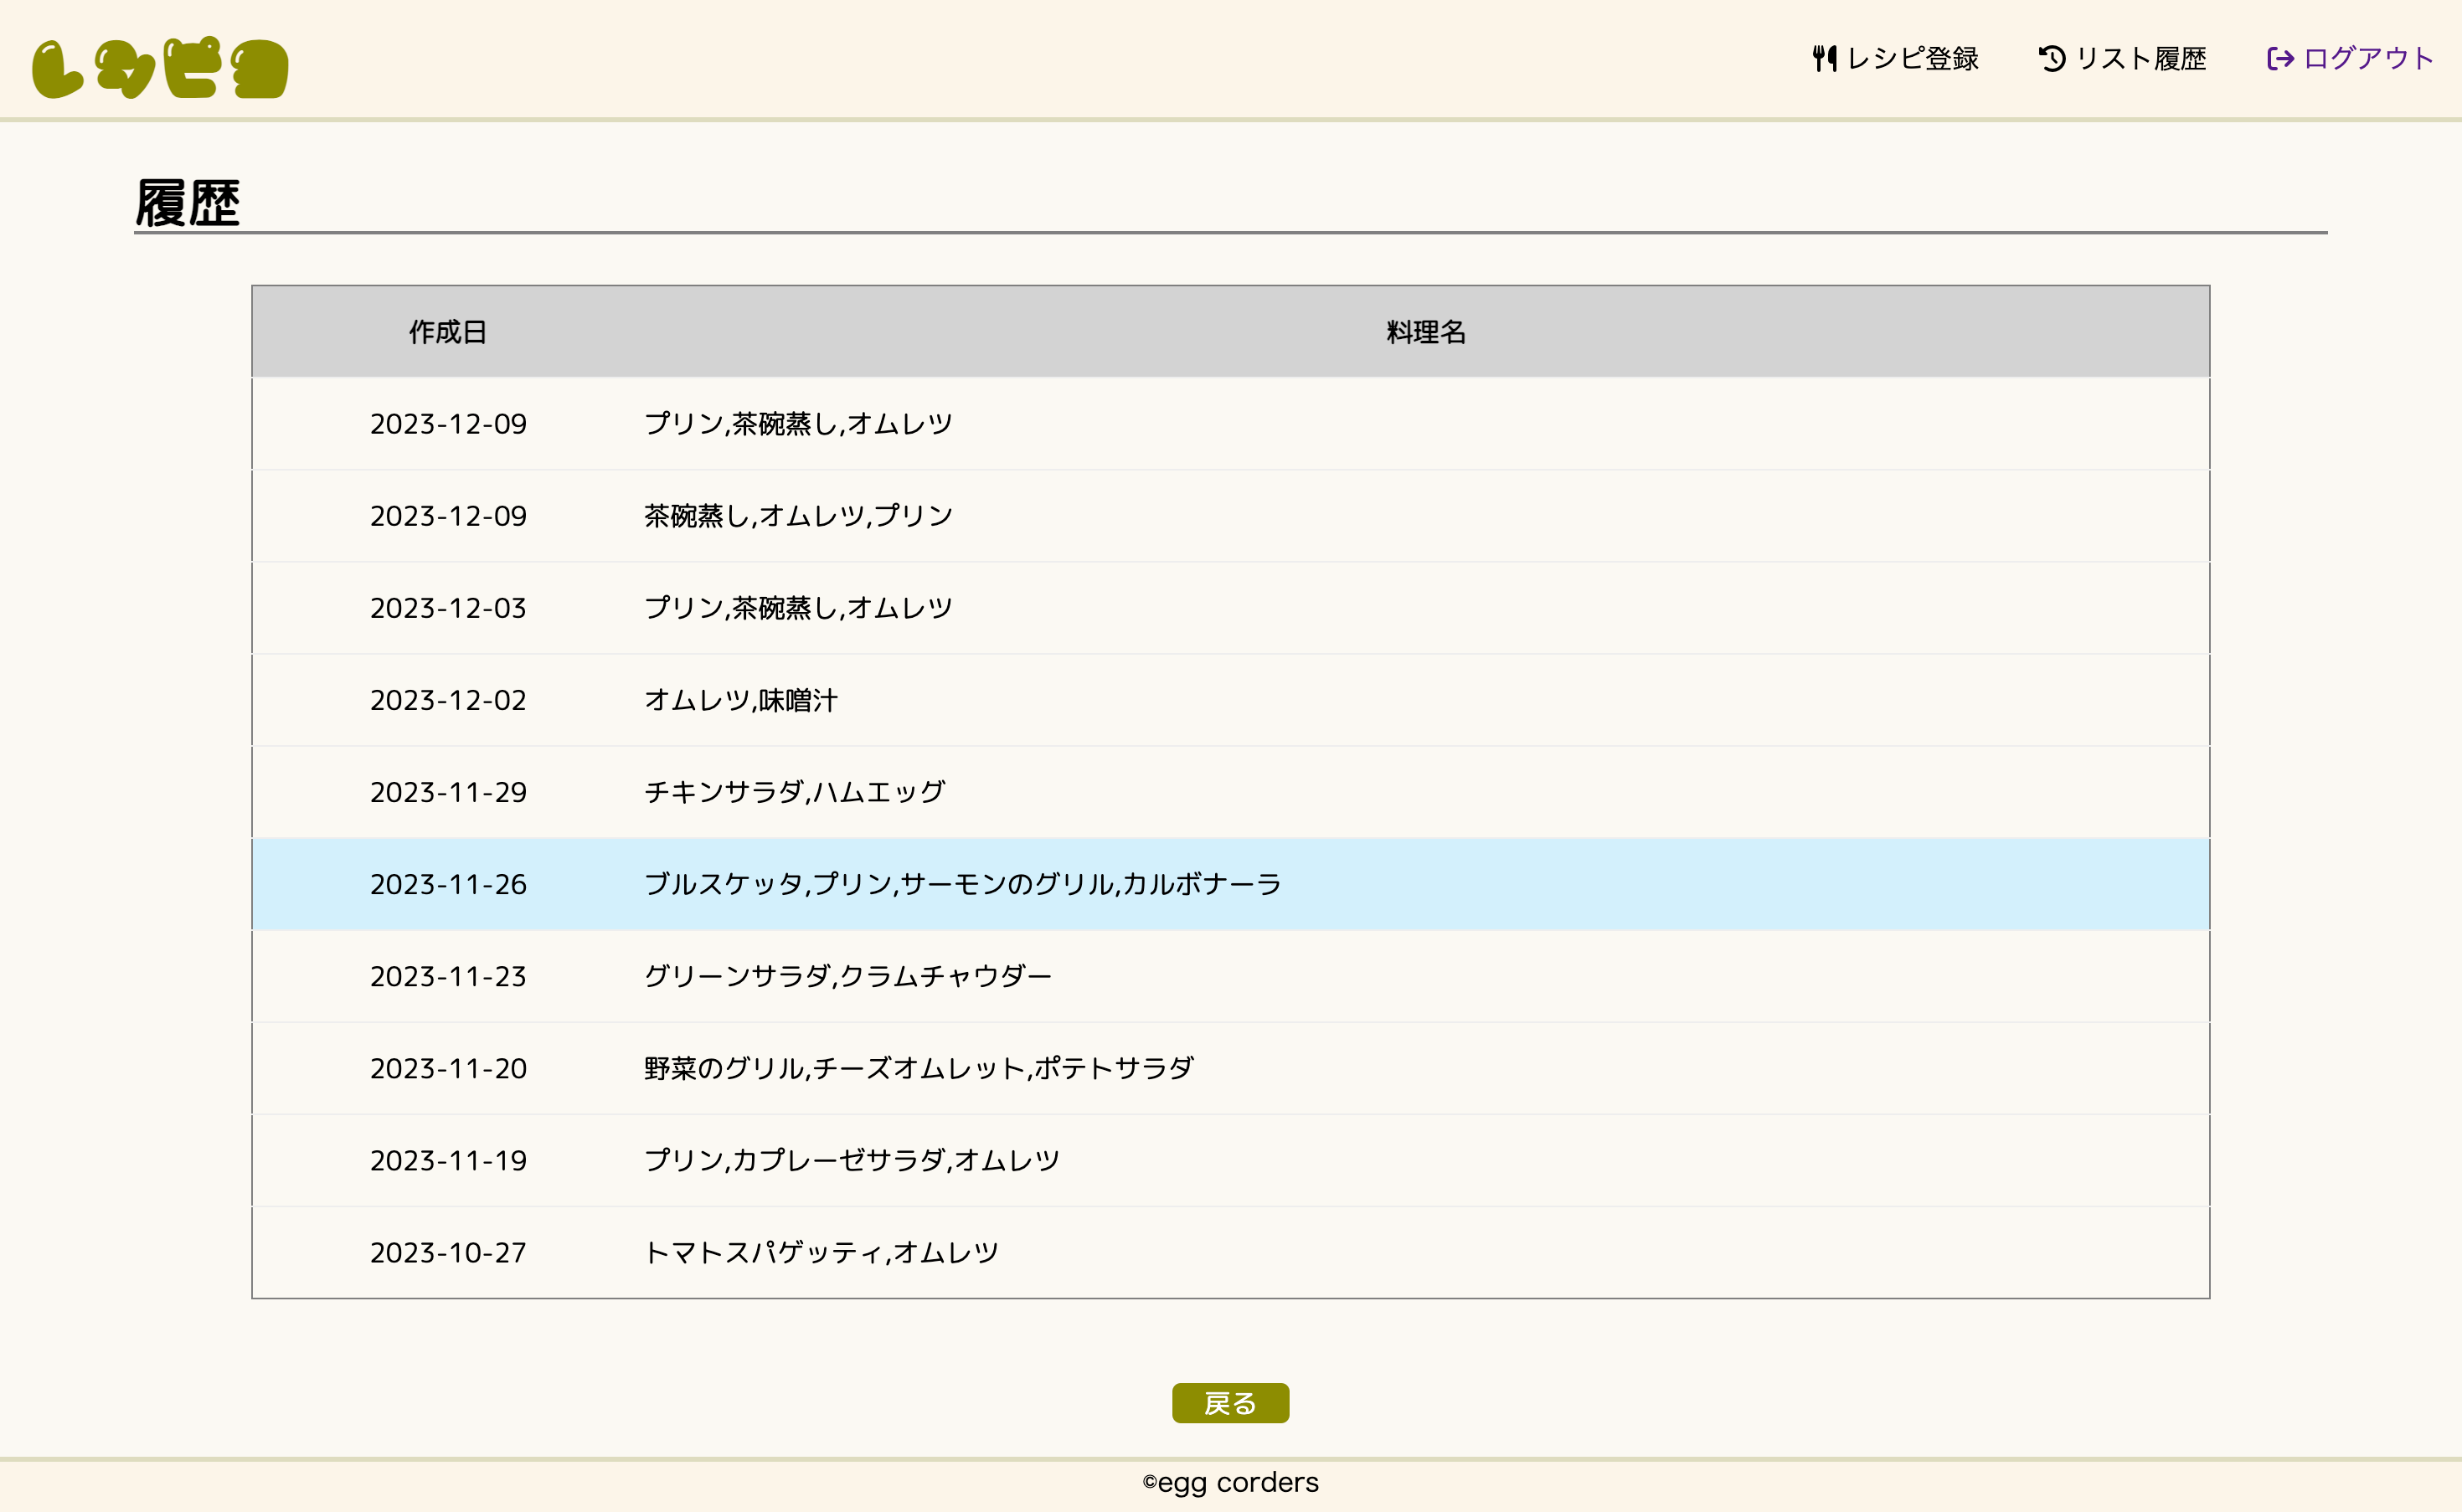Click the 作成日 column header
2462x1512 pixels.
click(x=447, y=332)
